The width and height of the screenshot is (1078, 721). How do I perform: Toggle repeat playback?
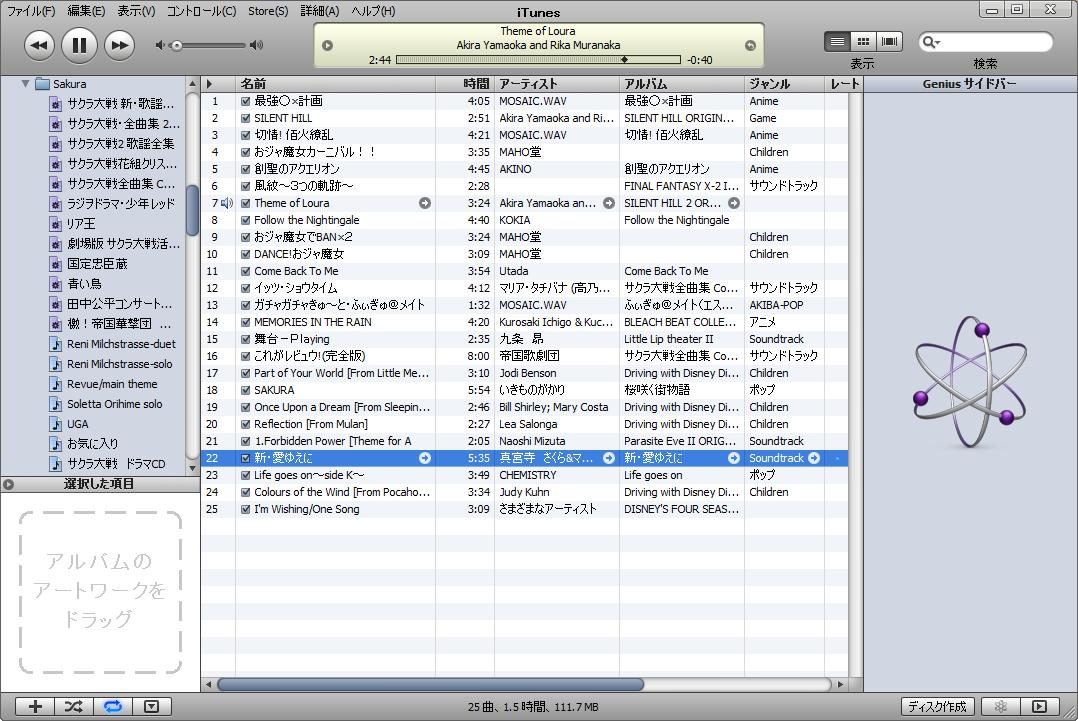click(x=113, y=707)
